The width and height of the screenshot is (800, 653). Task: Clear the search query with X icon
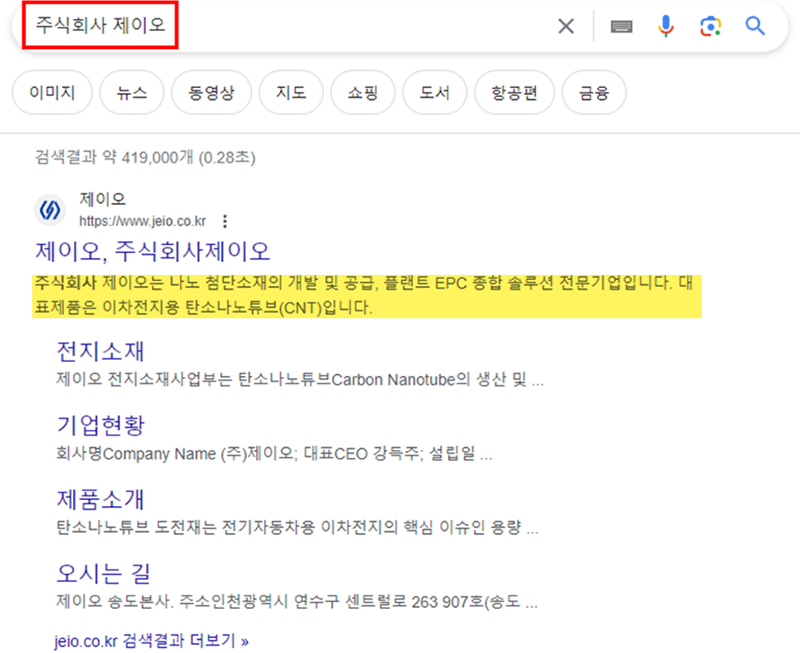click(566, 26)
